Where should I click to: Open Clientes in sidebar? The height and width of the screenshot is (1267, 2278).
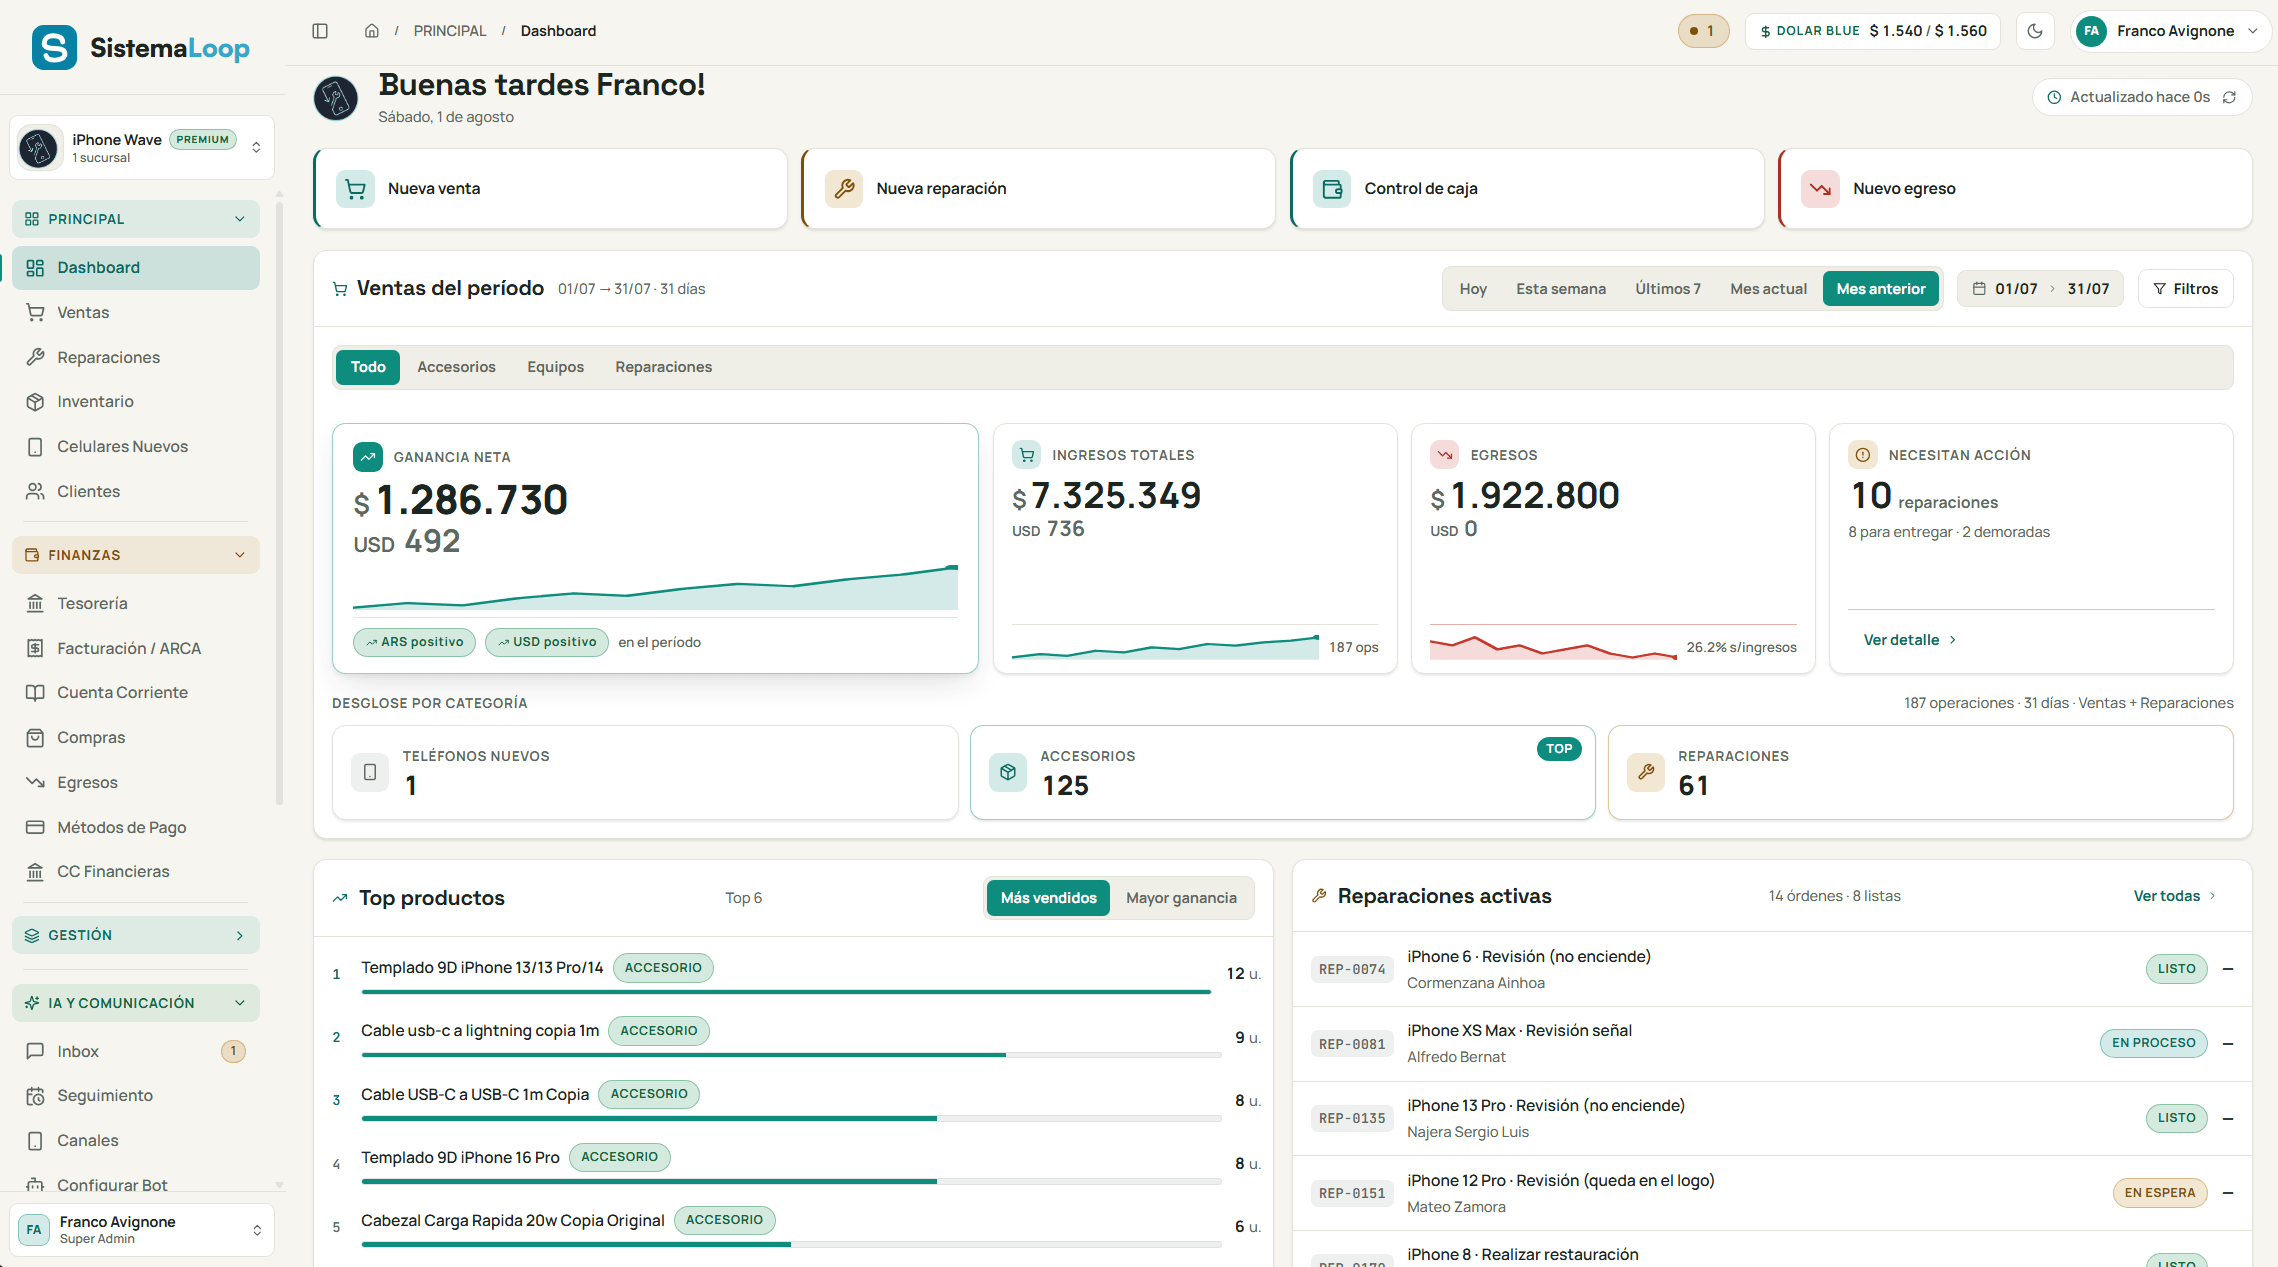(136, 492)
